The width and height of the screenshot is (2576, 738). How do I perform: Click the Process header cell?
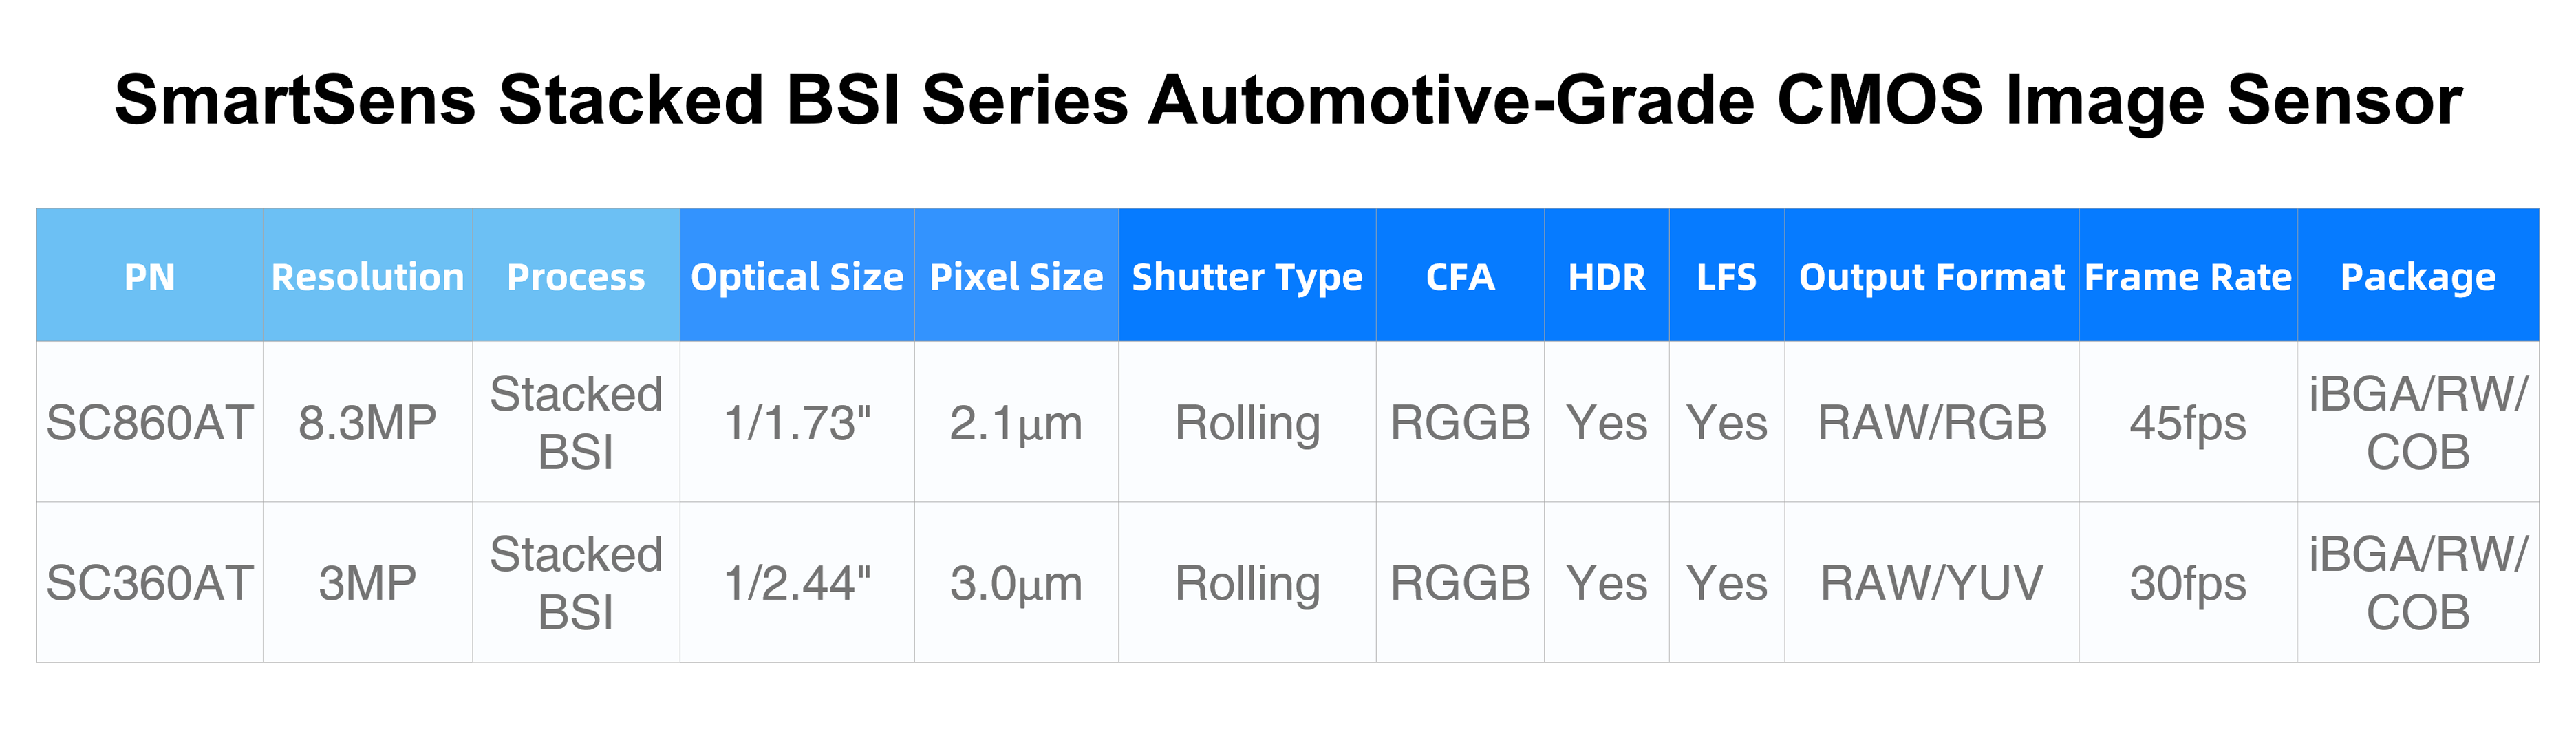[x=576, y=276]
